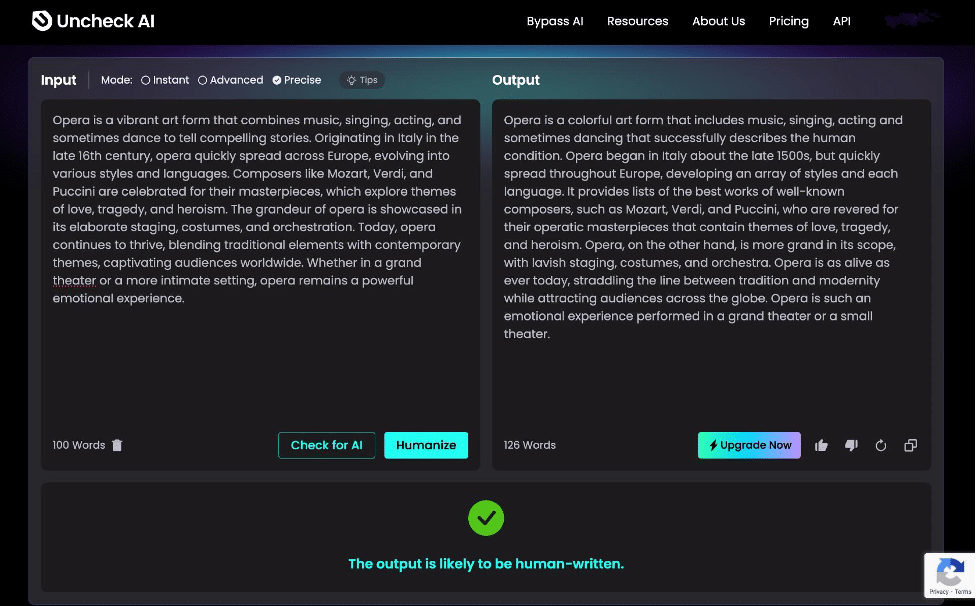Click the lightning bolt on Upgrade Now
The width and height of the screenshot is (977, 606).
pyautogui.click(x=712, y=445)
